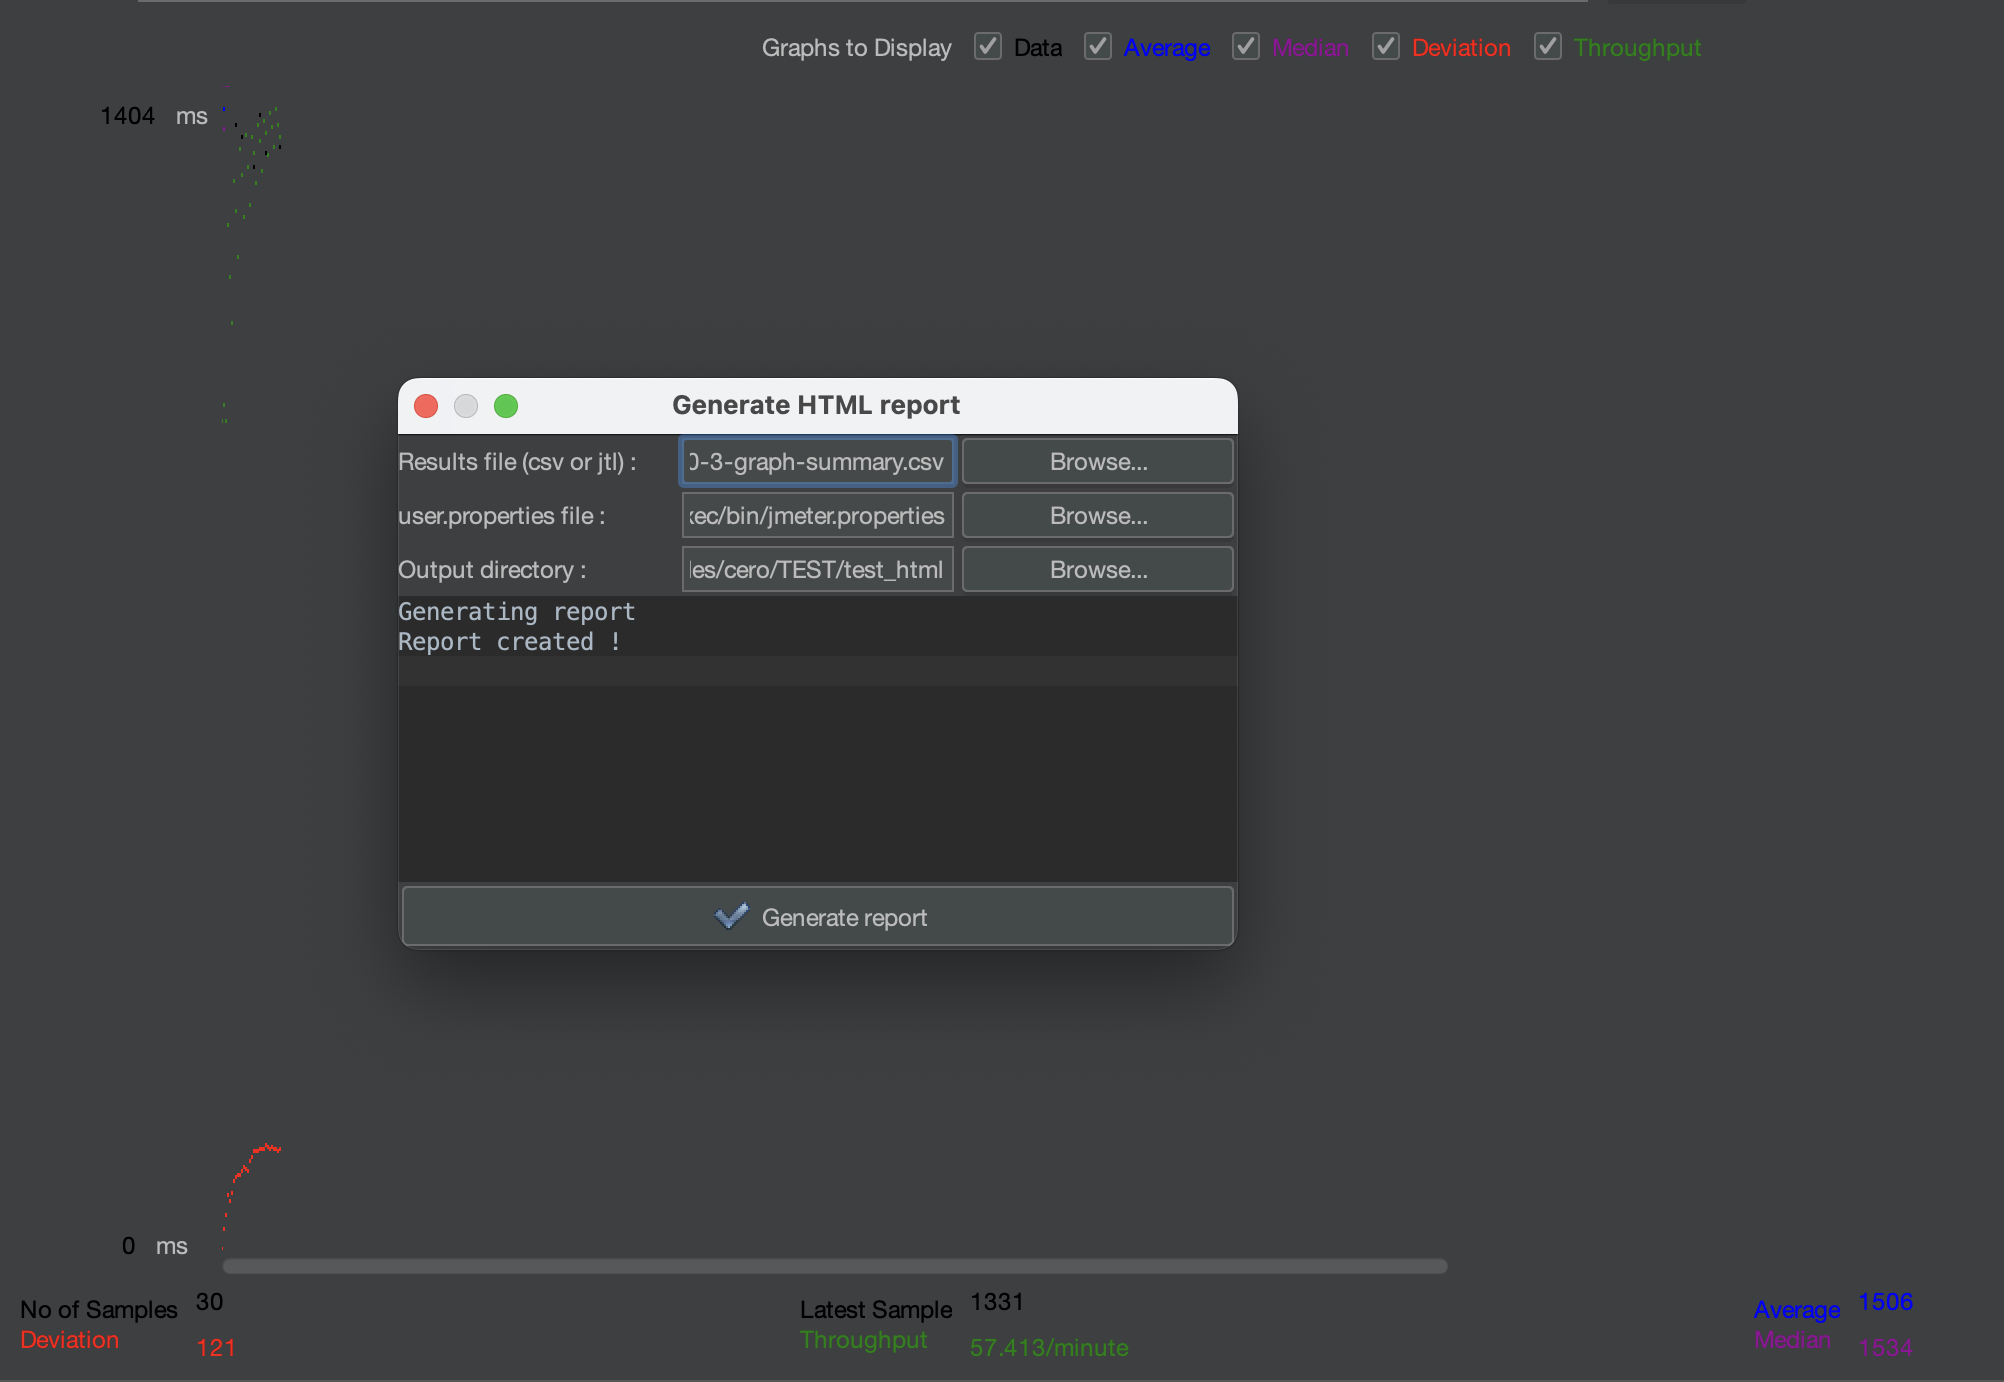2004x1382 pixels.
Task: Close the Generate HTML report dialog
Action: point(426,406)
